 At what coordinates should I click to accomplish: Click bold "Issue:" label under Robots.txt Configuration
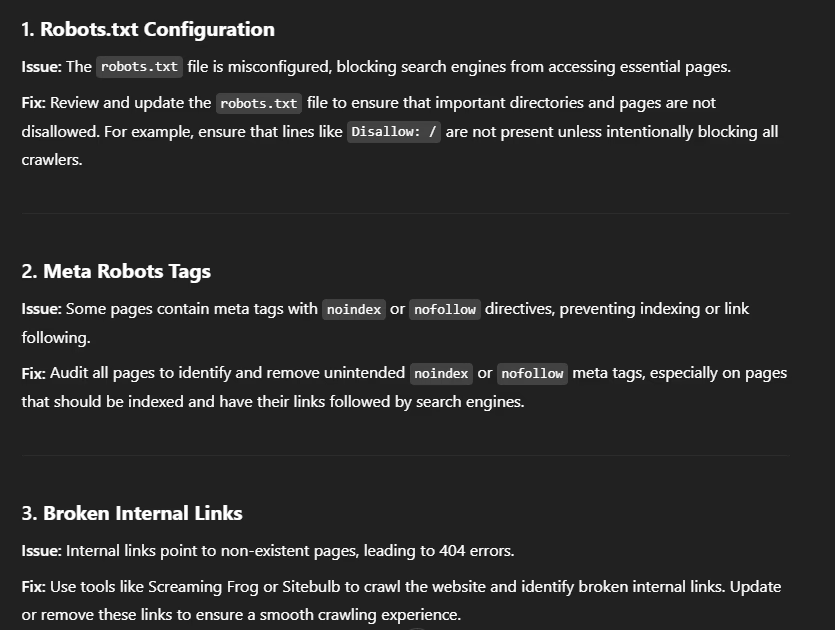(41, 67)
